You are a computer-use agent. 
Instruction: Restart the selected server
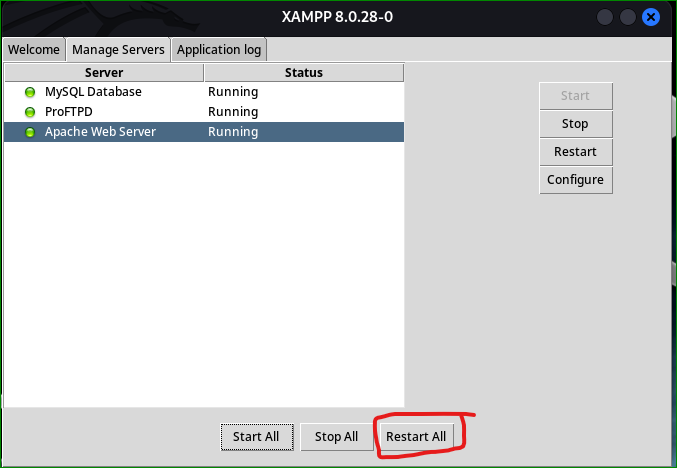(576, 152)
